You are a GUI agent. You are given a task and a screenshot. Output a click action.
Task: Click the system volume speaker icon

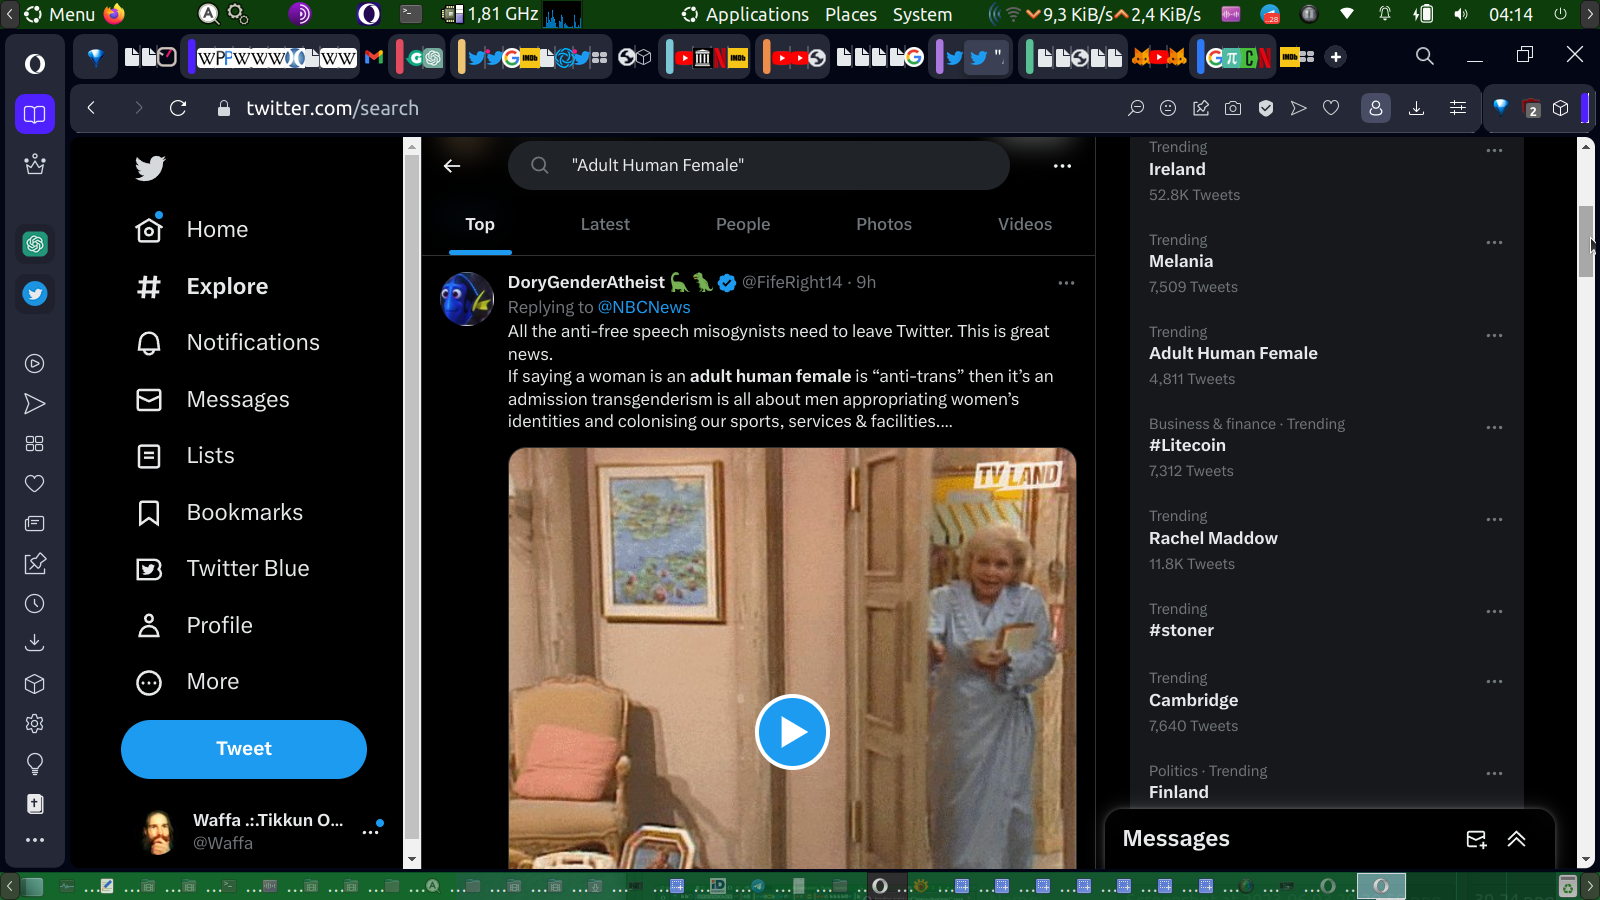click(1461, 14)
